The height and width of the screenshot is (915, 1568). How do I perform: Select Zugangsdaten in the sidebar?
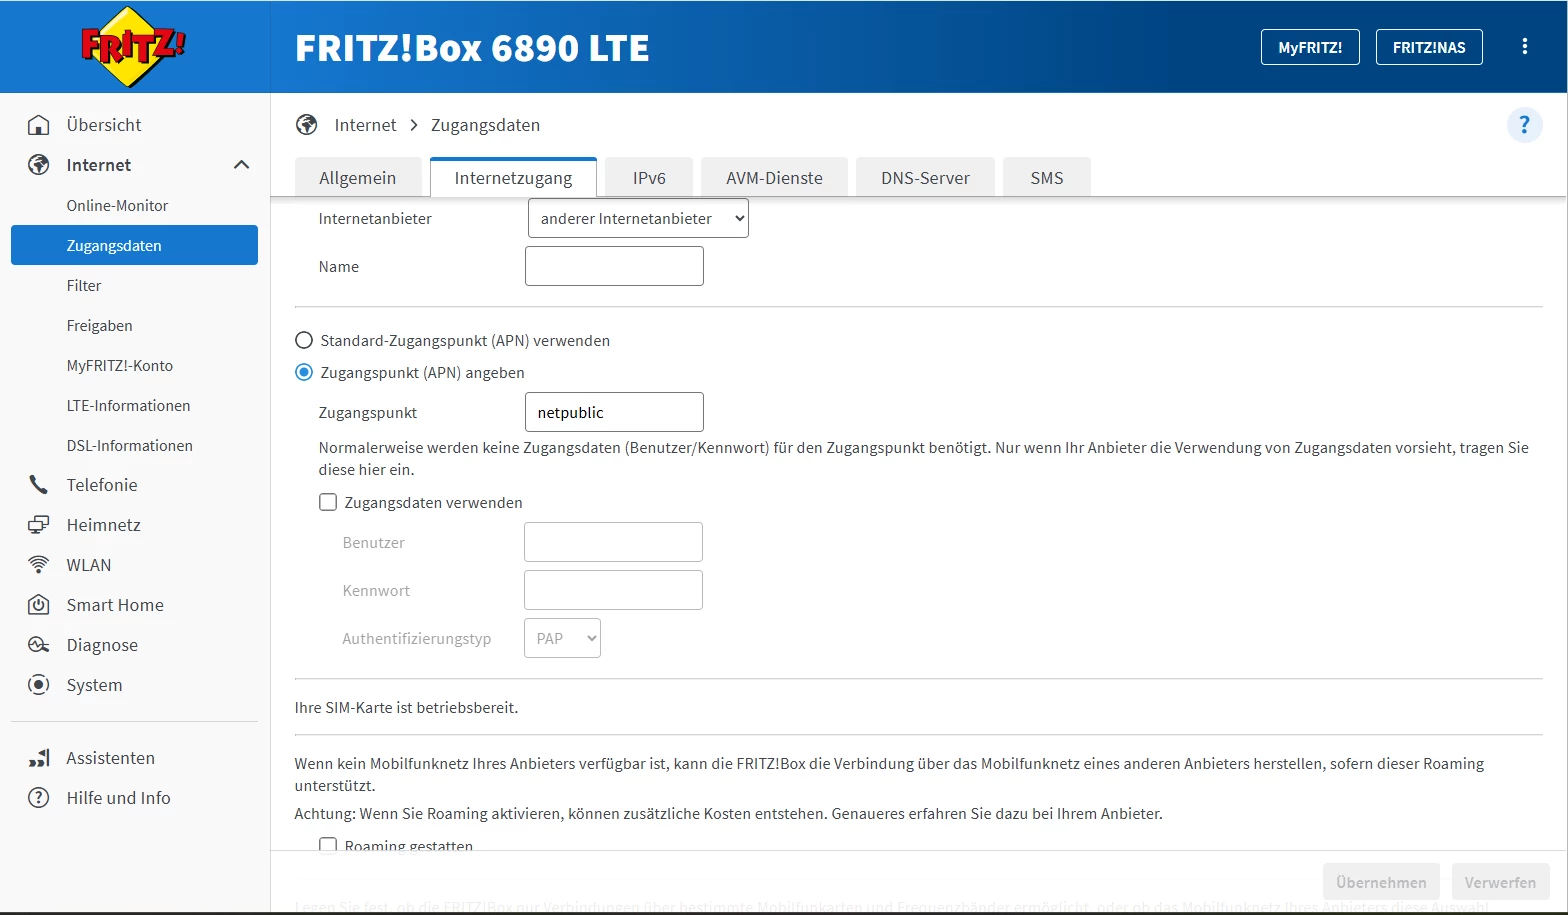(x=134, y=245)
